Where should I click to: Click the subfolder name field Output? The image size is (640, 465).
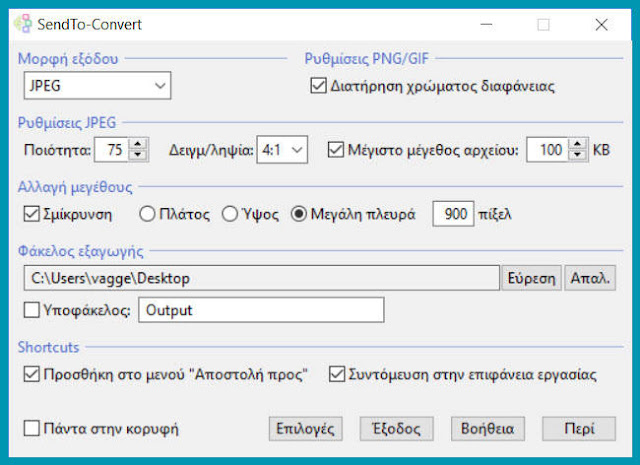(261, 310)
